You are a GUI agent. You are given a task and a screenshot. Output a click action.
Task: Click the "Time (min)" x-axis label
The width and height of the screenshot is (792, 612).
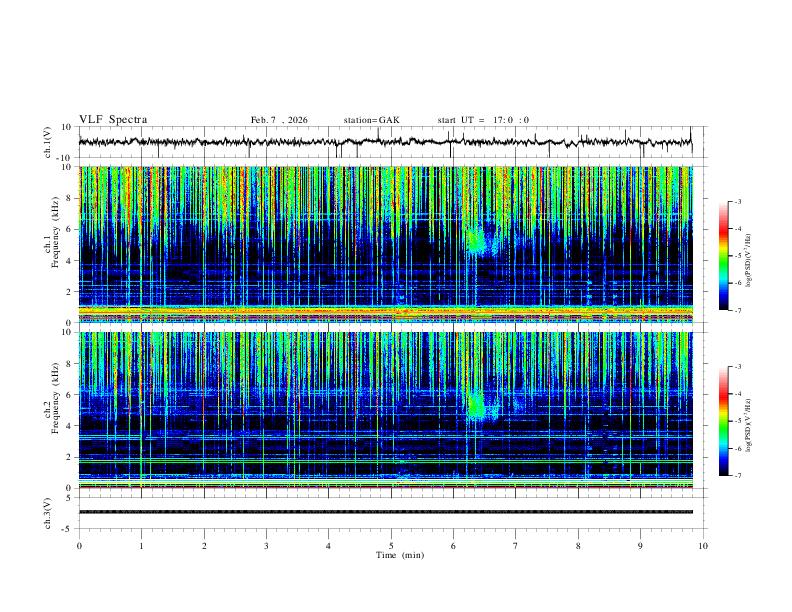400,555
